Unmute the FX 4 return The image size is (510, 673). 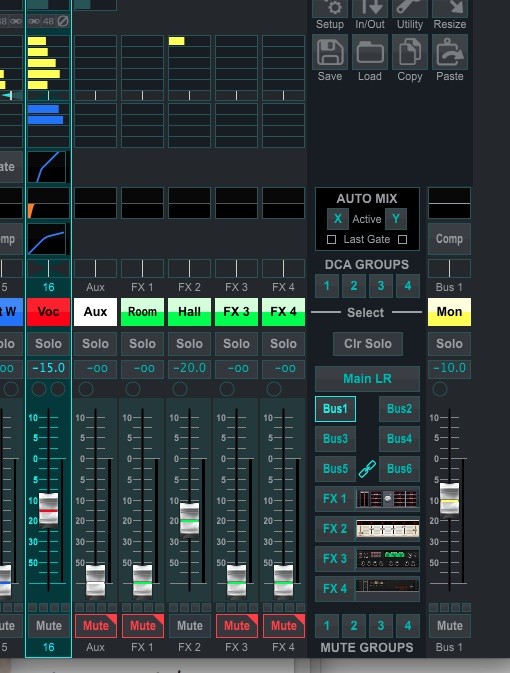284,626
